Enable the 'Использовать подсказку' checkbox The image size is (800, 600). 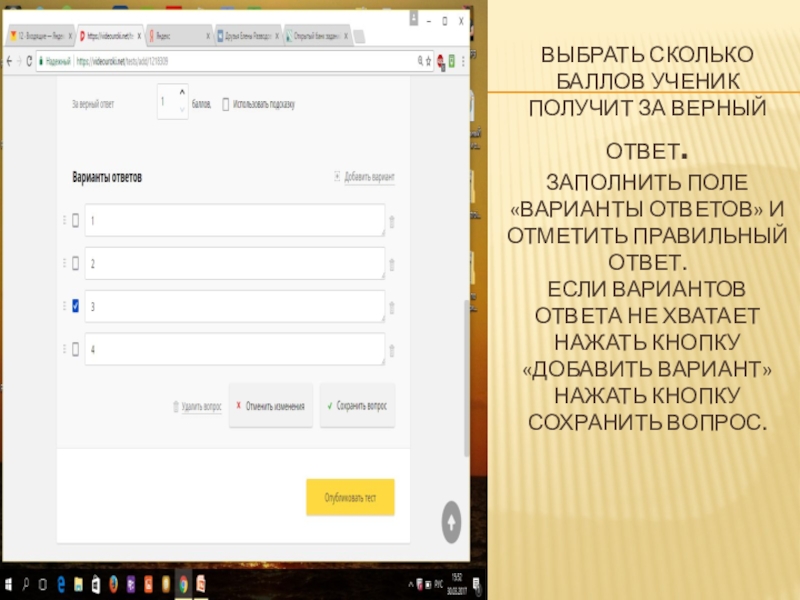pos(226,104)
